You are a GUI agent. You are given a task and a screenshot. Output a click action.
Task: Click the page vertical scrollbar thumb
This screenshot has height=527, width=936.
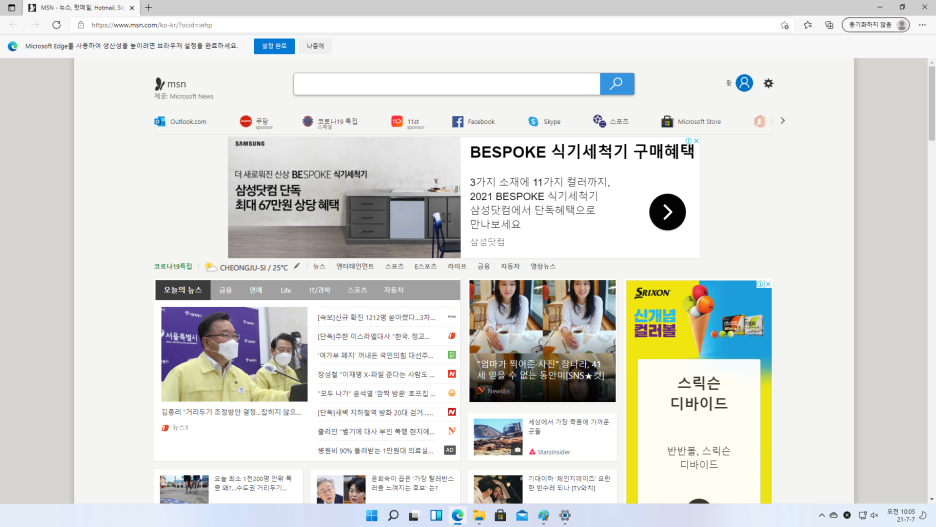tap(931, 103)
